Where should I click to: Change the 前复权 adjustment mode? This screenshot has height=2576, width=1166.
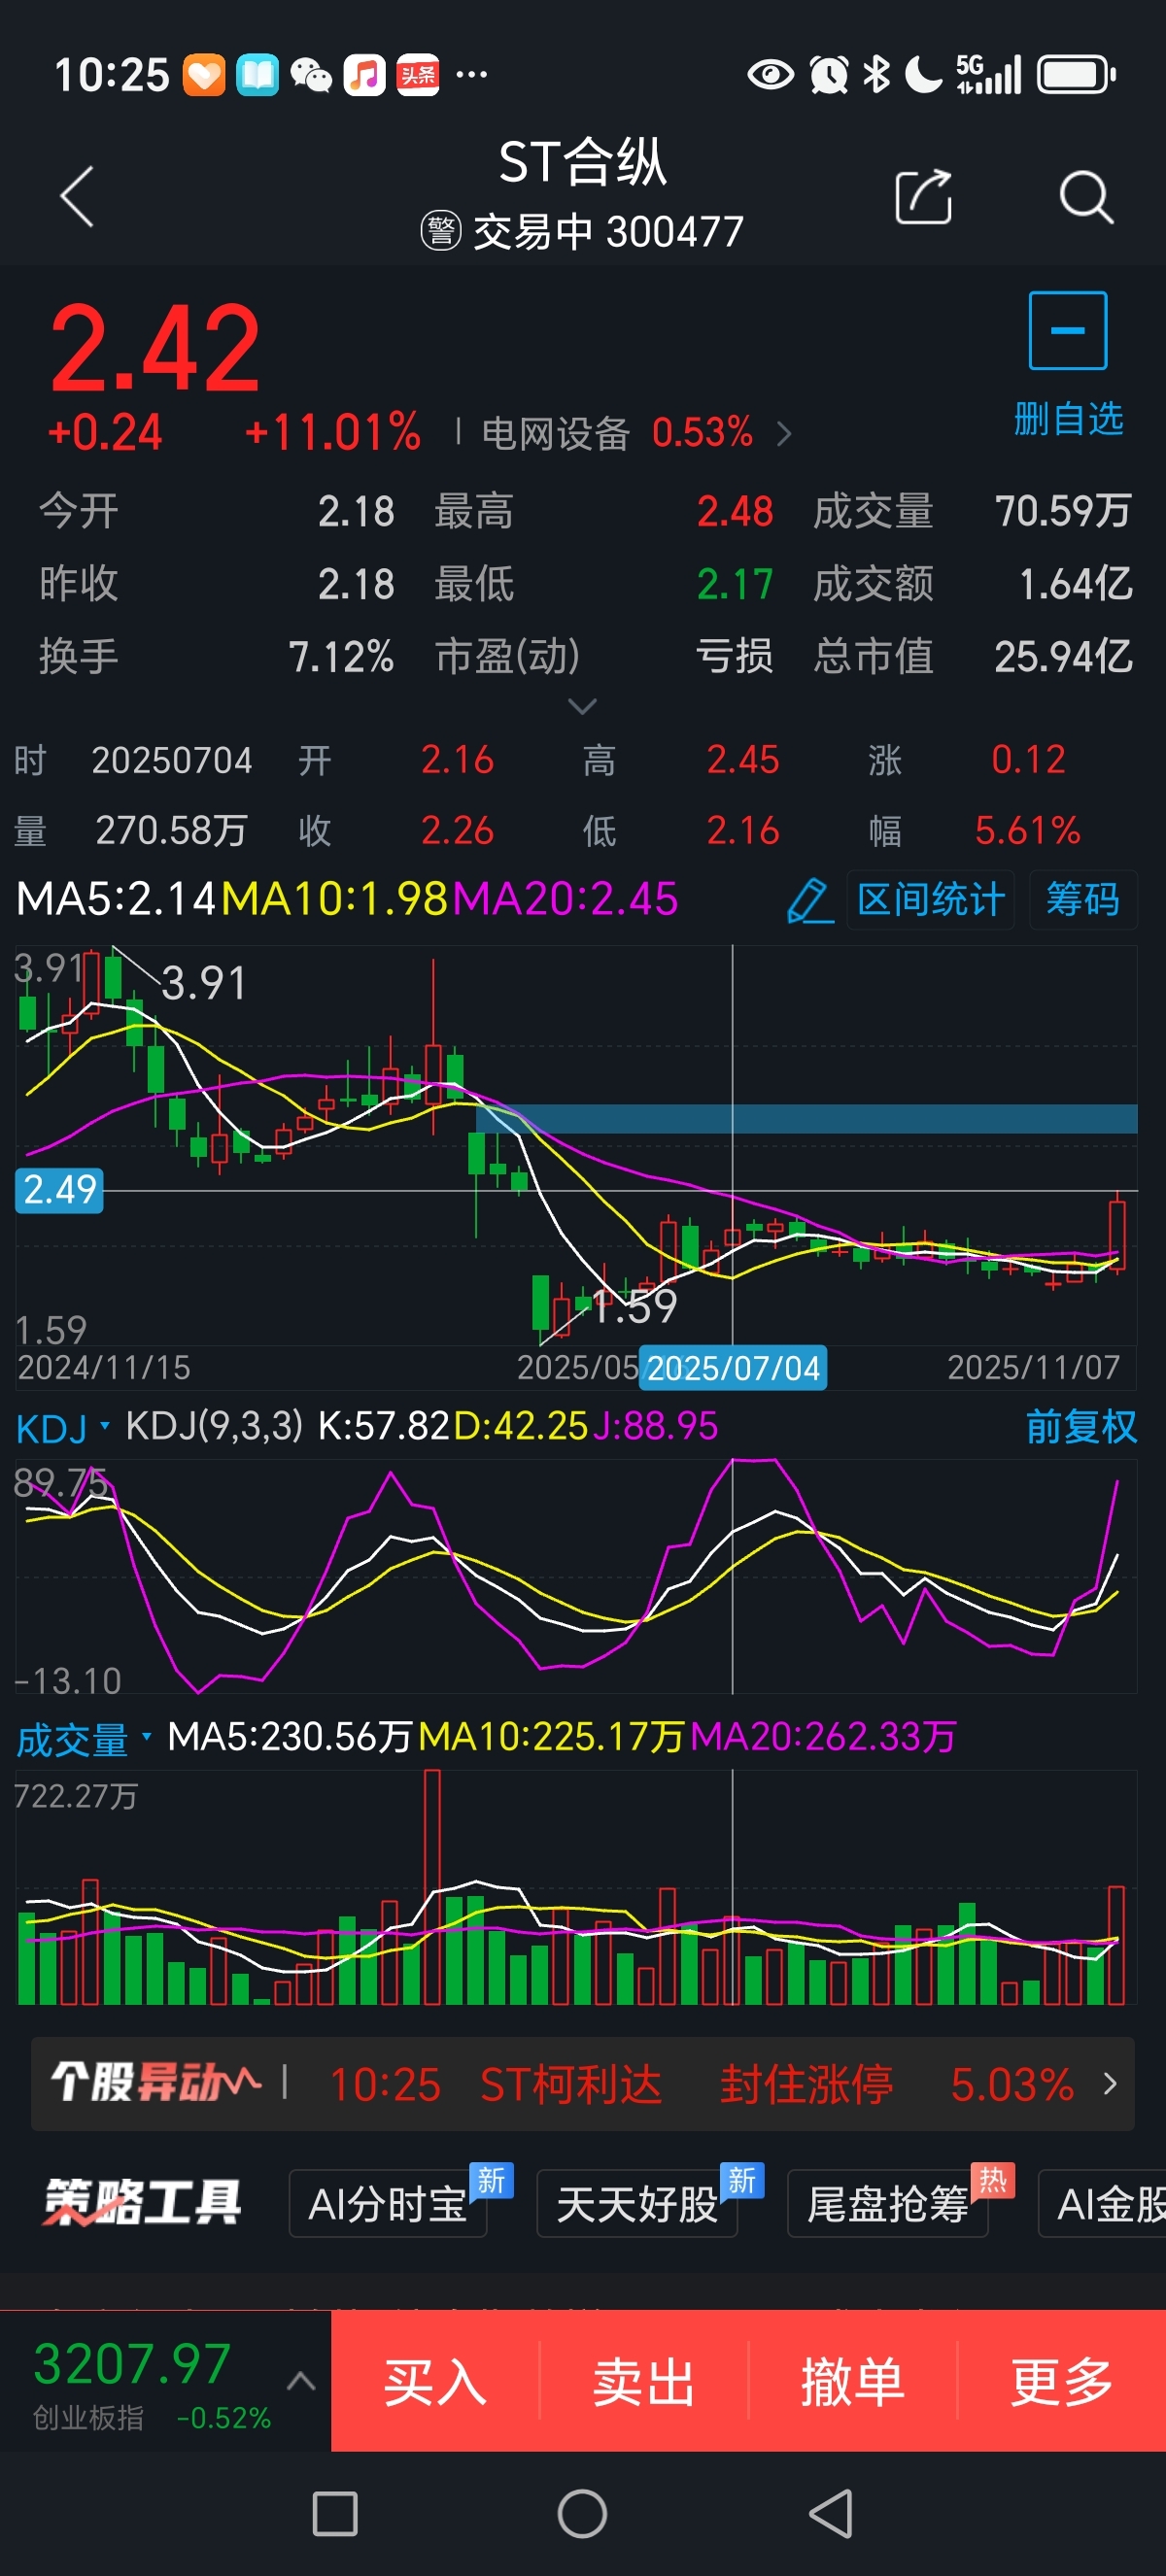pos(1081,1427)
